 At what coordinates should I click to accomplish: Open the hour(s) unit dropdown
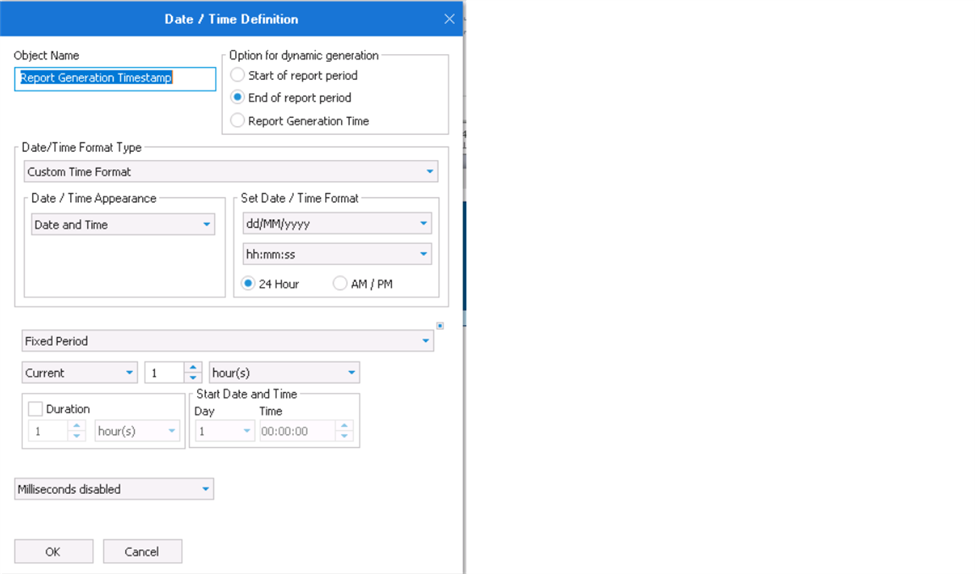(284, 373)
